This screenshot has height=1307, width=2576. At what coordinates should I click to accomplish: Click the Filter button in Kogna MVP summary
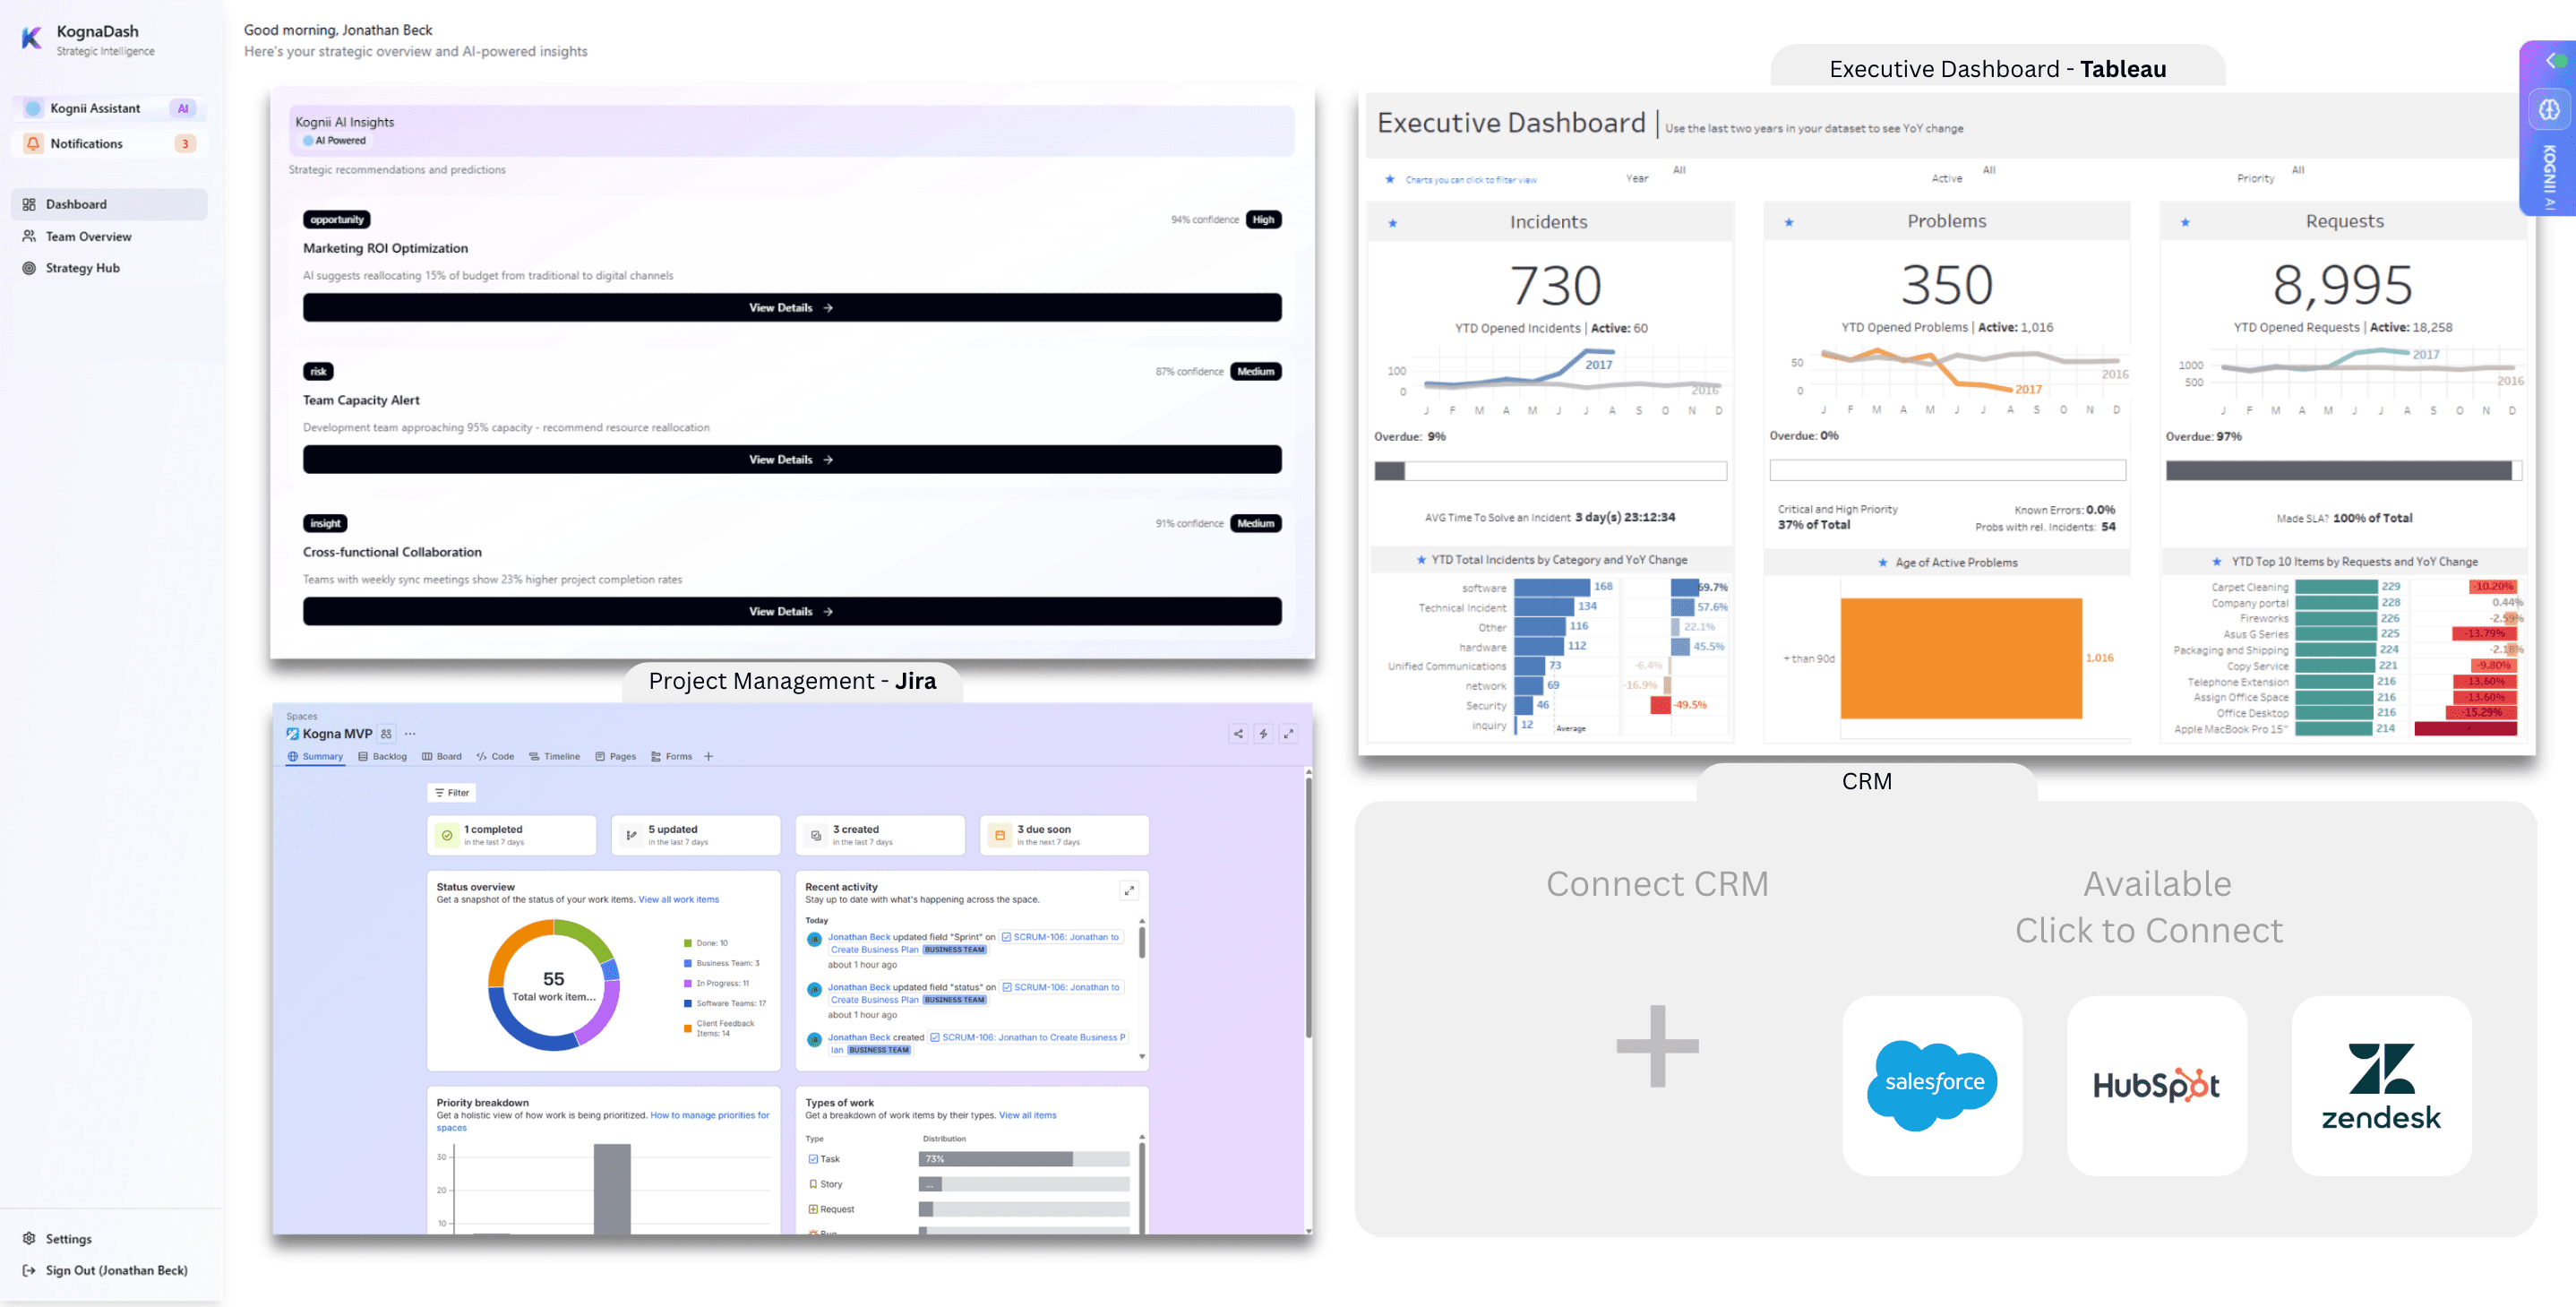point(451,792)
